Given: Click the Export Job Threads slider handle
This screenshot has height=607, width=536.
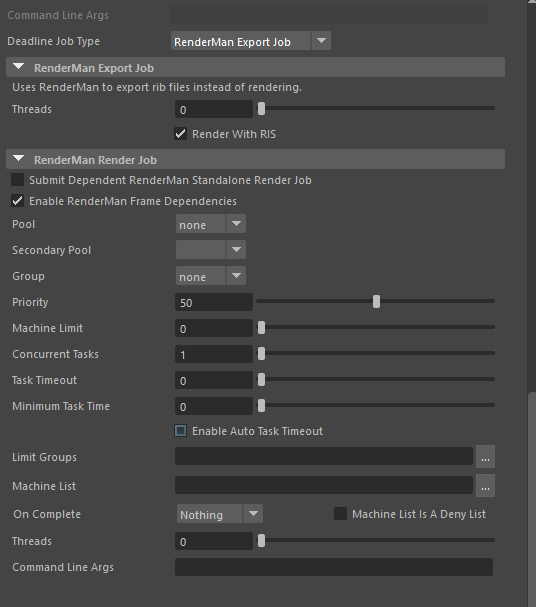Looking at the screenshot, I should pos(262,109).
